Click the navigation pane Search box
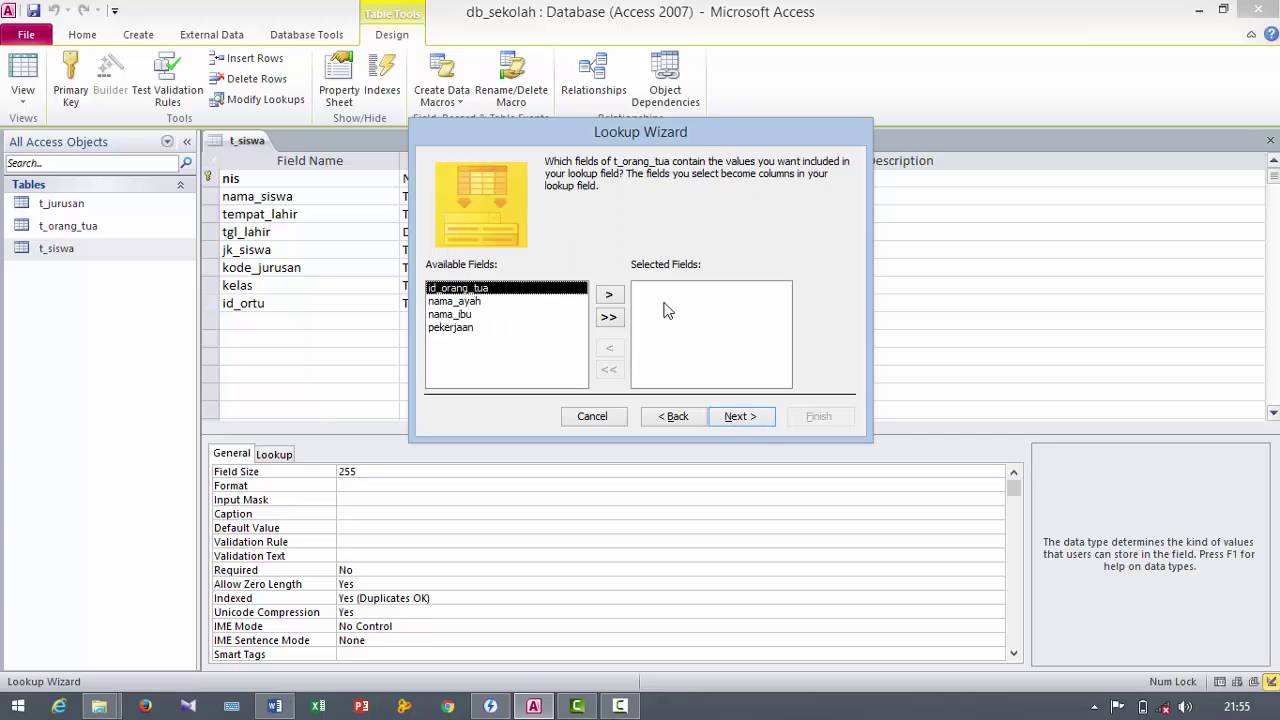Viewport: 1280px width, 720px height. pos(92,163)
